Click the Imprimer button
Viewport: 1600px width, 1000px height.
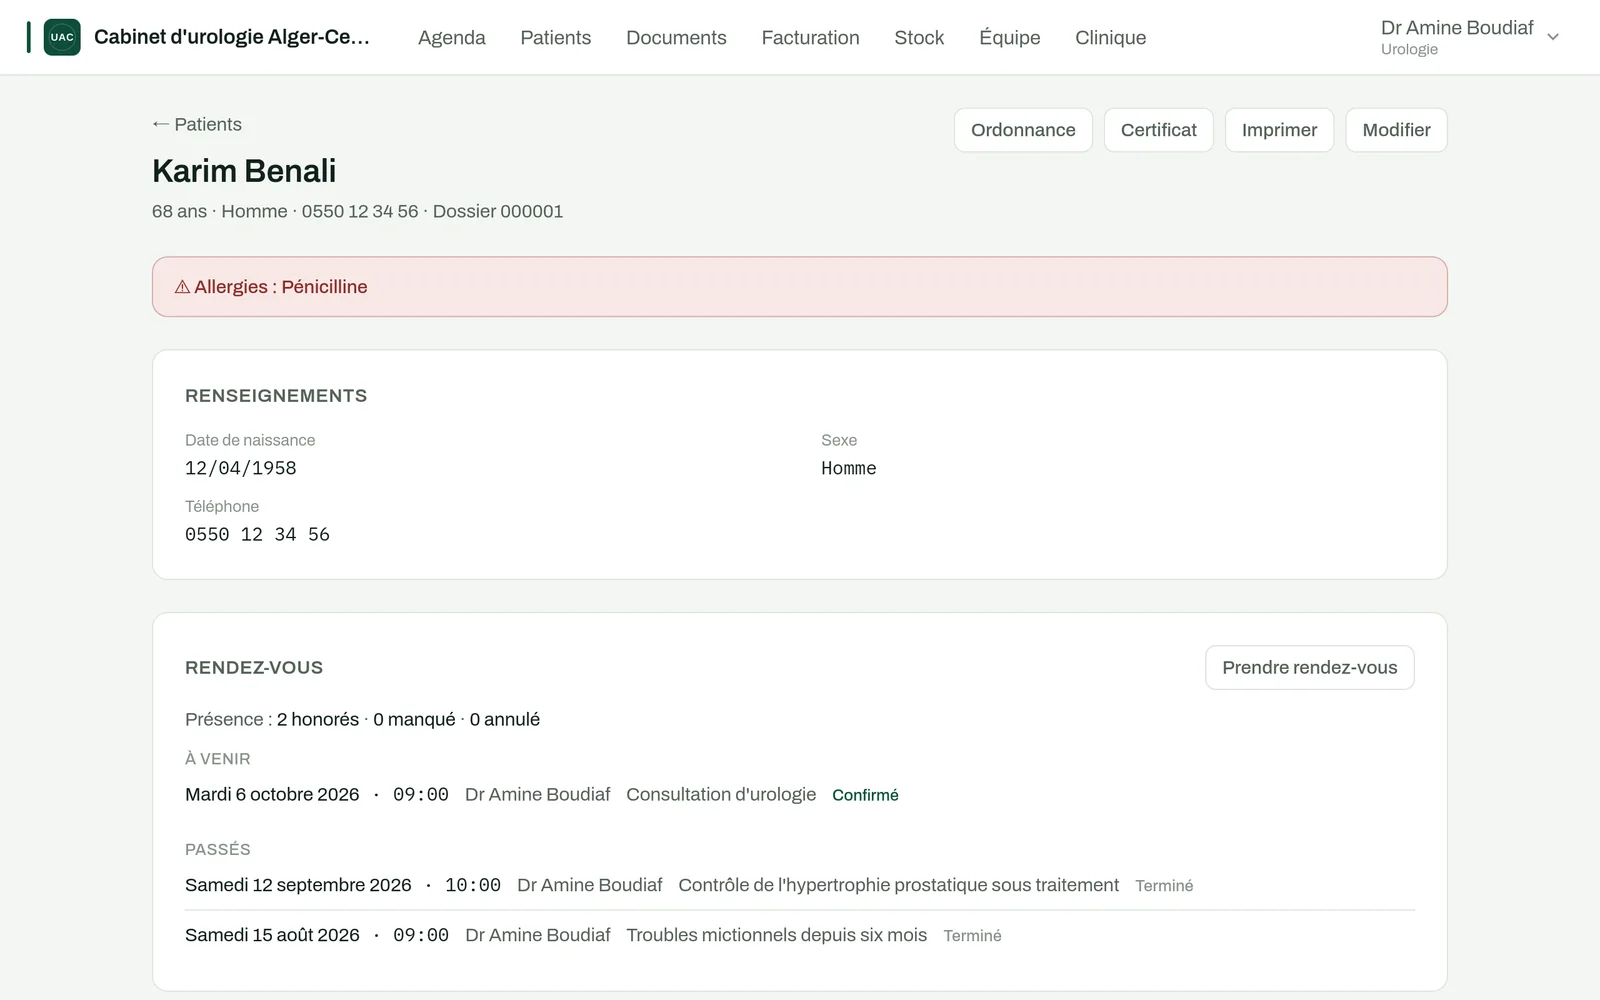(1279, 130)
